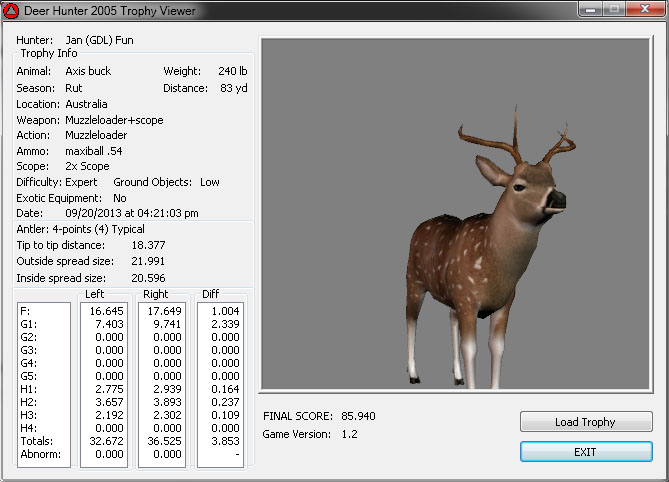Click the EXIT button
669x482 pixels.
(586, 452)
